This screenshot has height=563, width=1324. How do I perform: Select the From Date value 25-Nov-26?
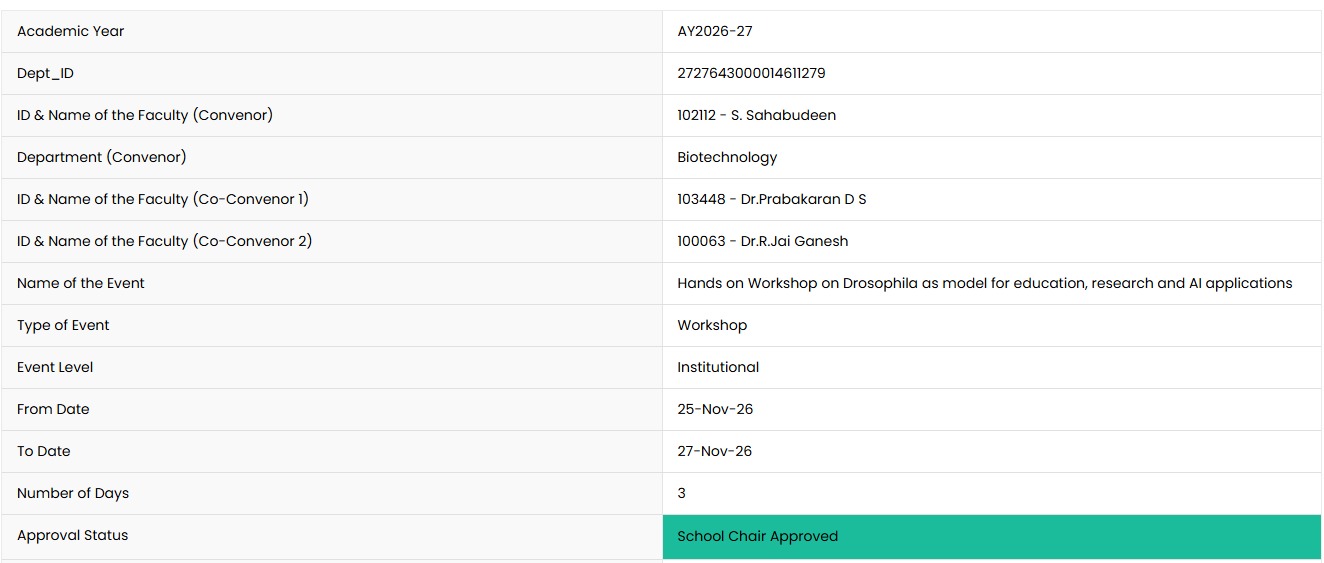[x=715, y=409]
